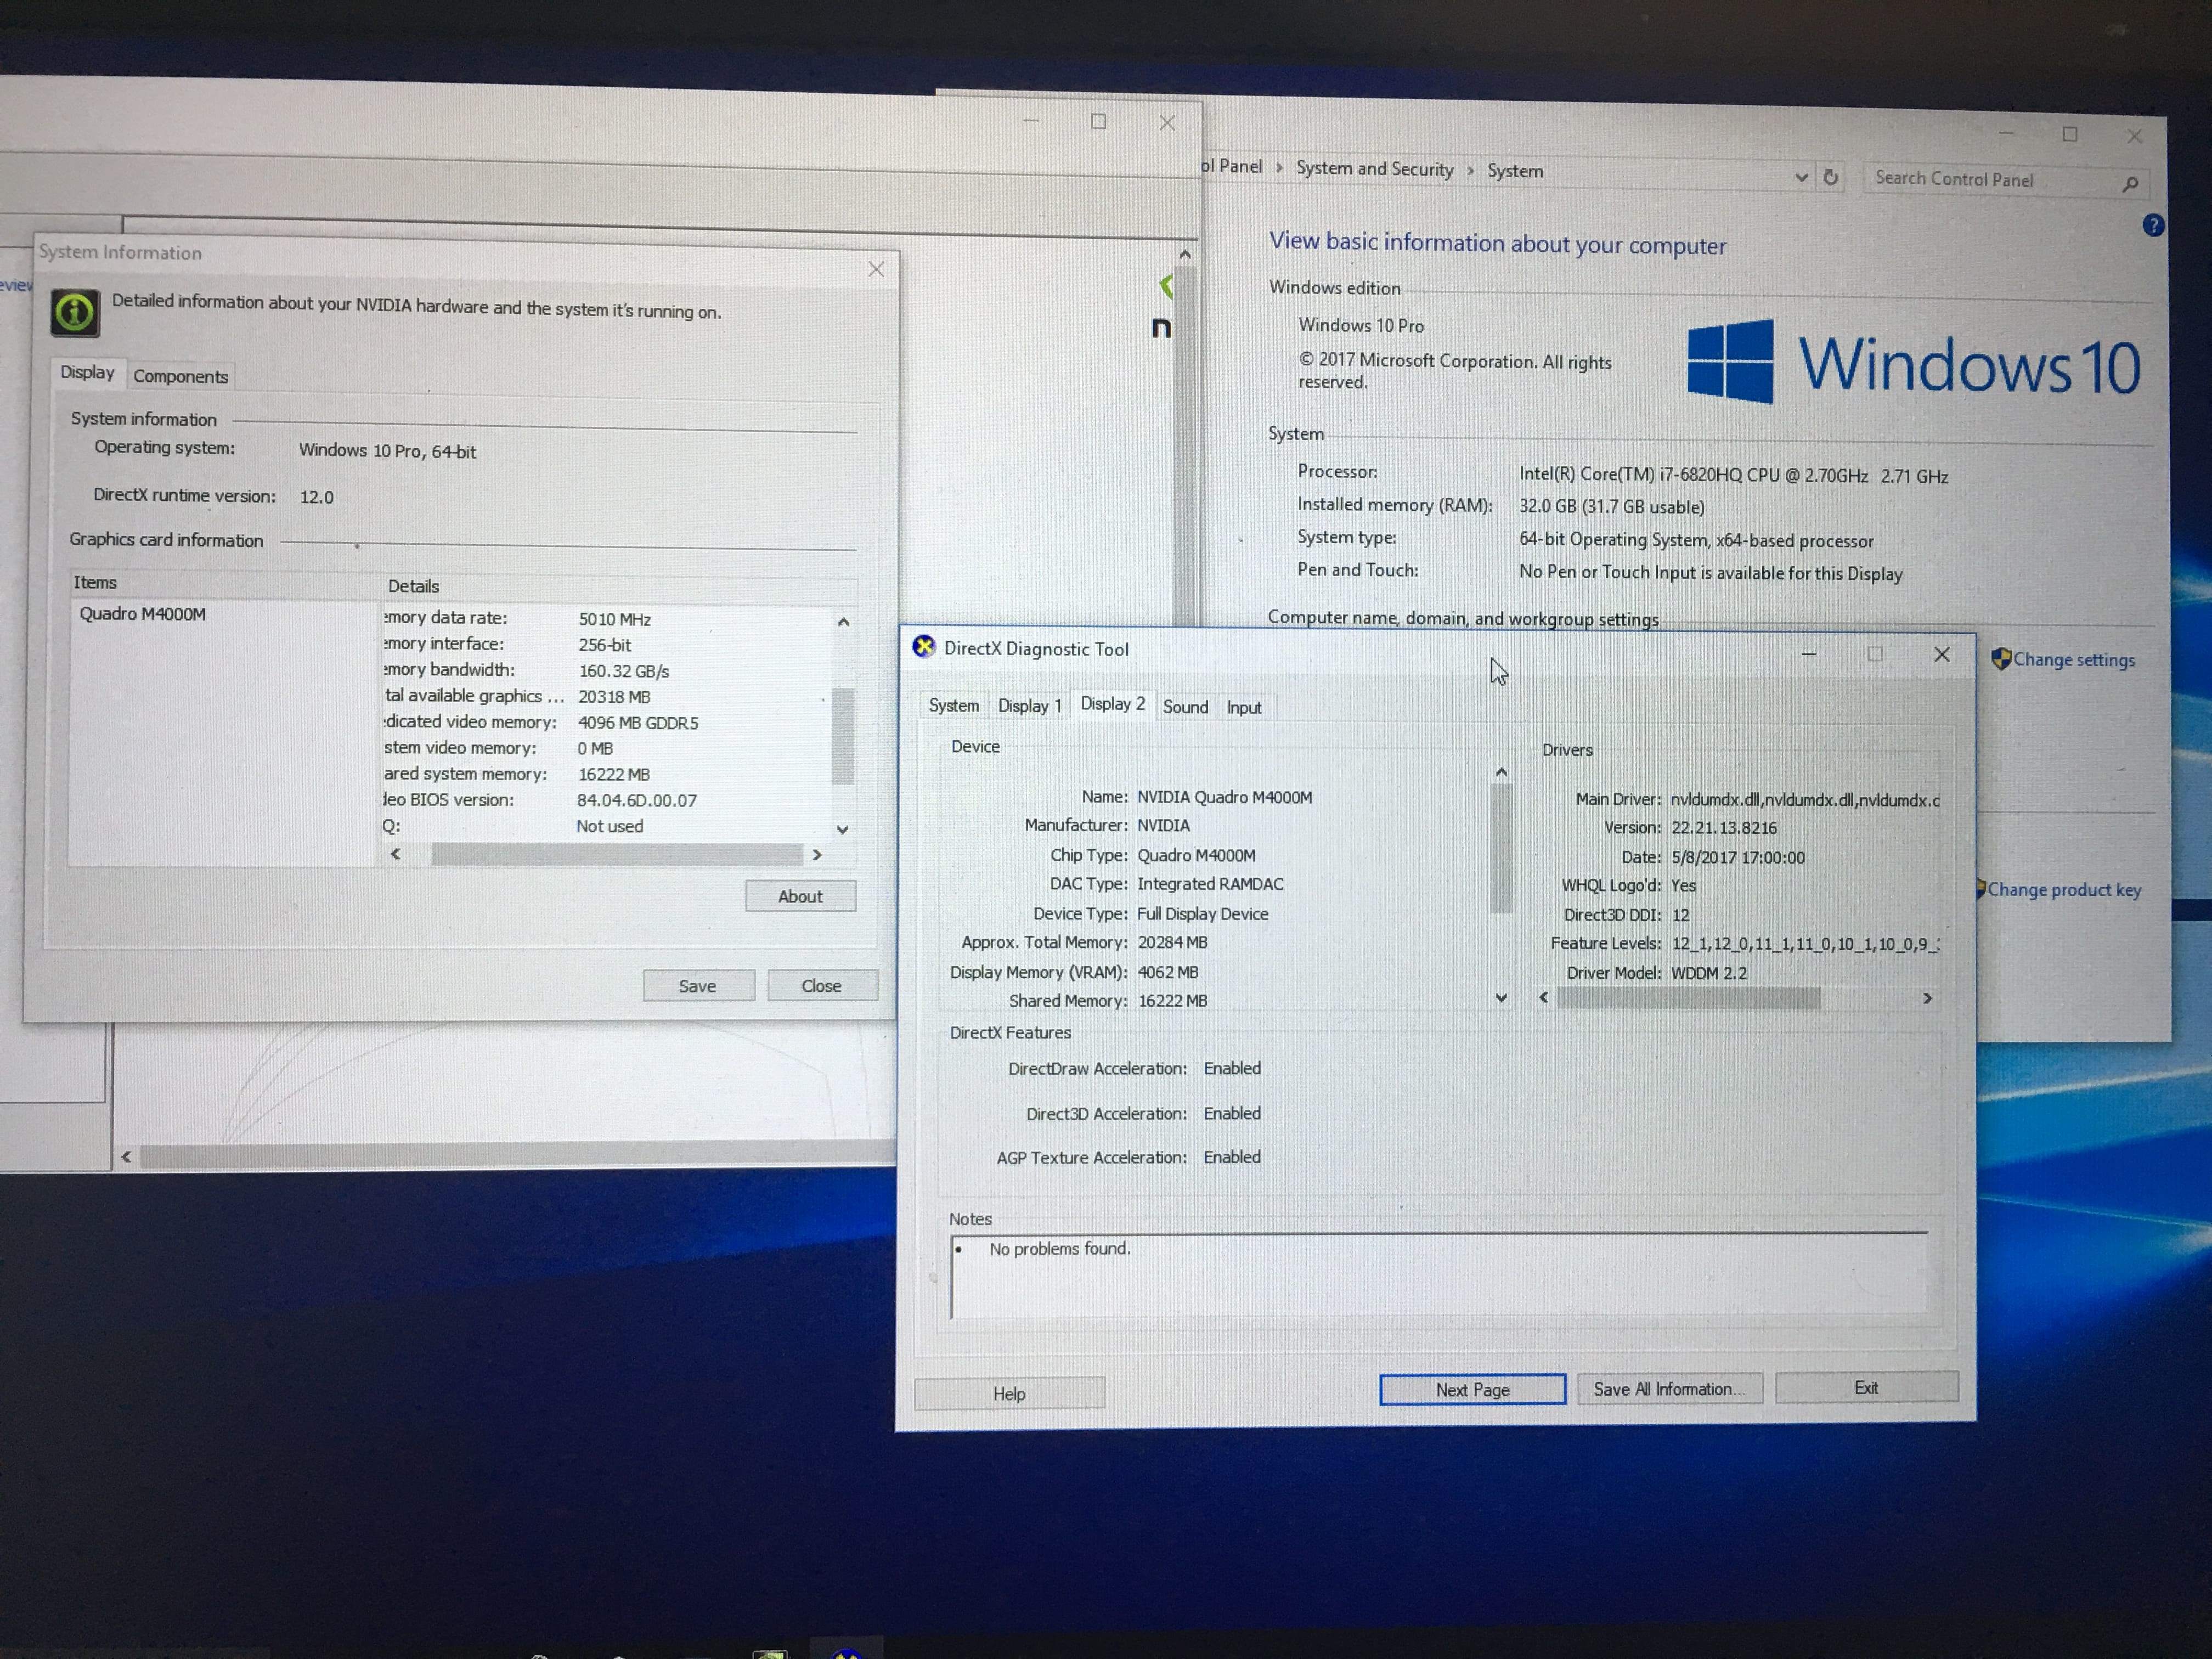Click the '4096 MB GDDR5' video memory value
The height and width of the screenshot is (1659, 2212).
pyautogui.click(x=638, y=722)
